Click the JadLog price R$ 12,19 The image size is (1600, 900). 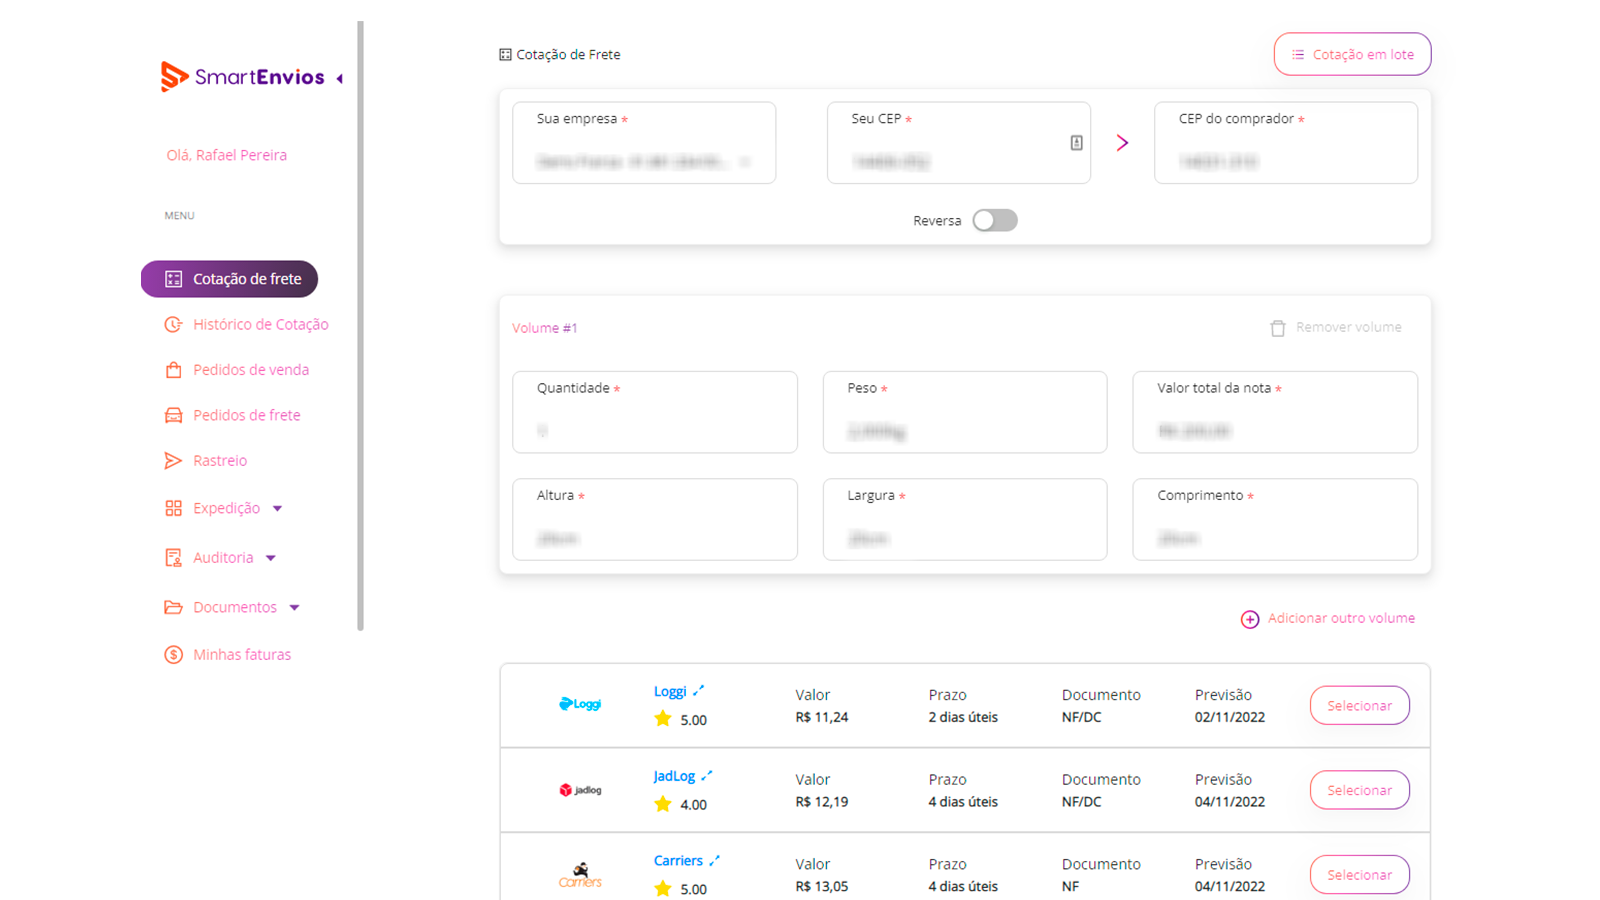pyautogui.click(x=822, y=802)
